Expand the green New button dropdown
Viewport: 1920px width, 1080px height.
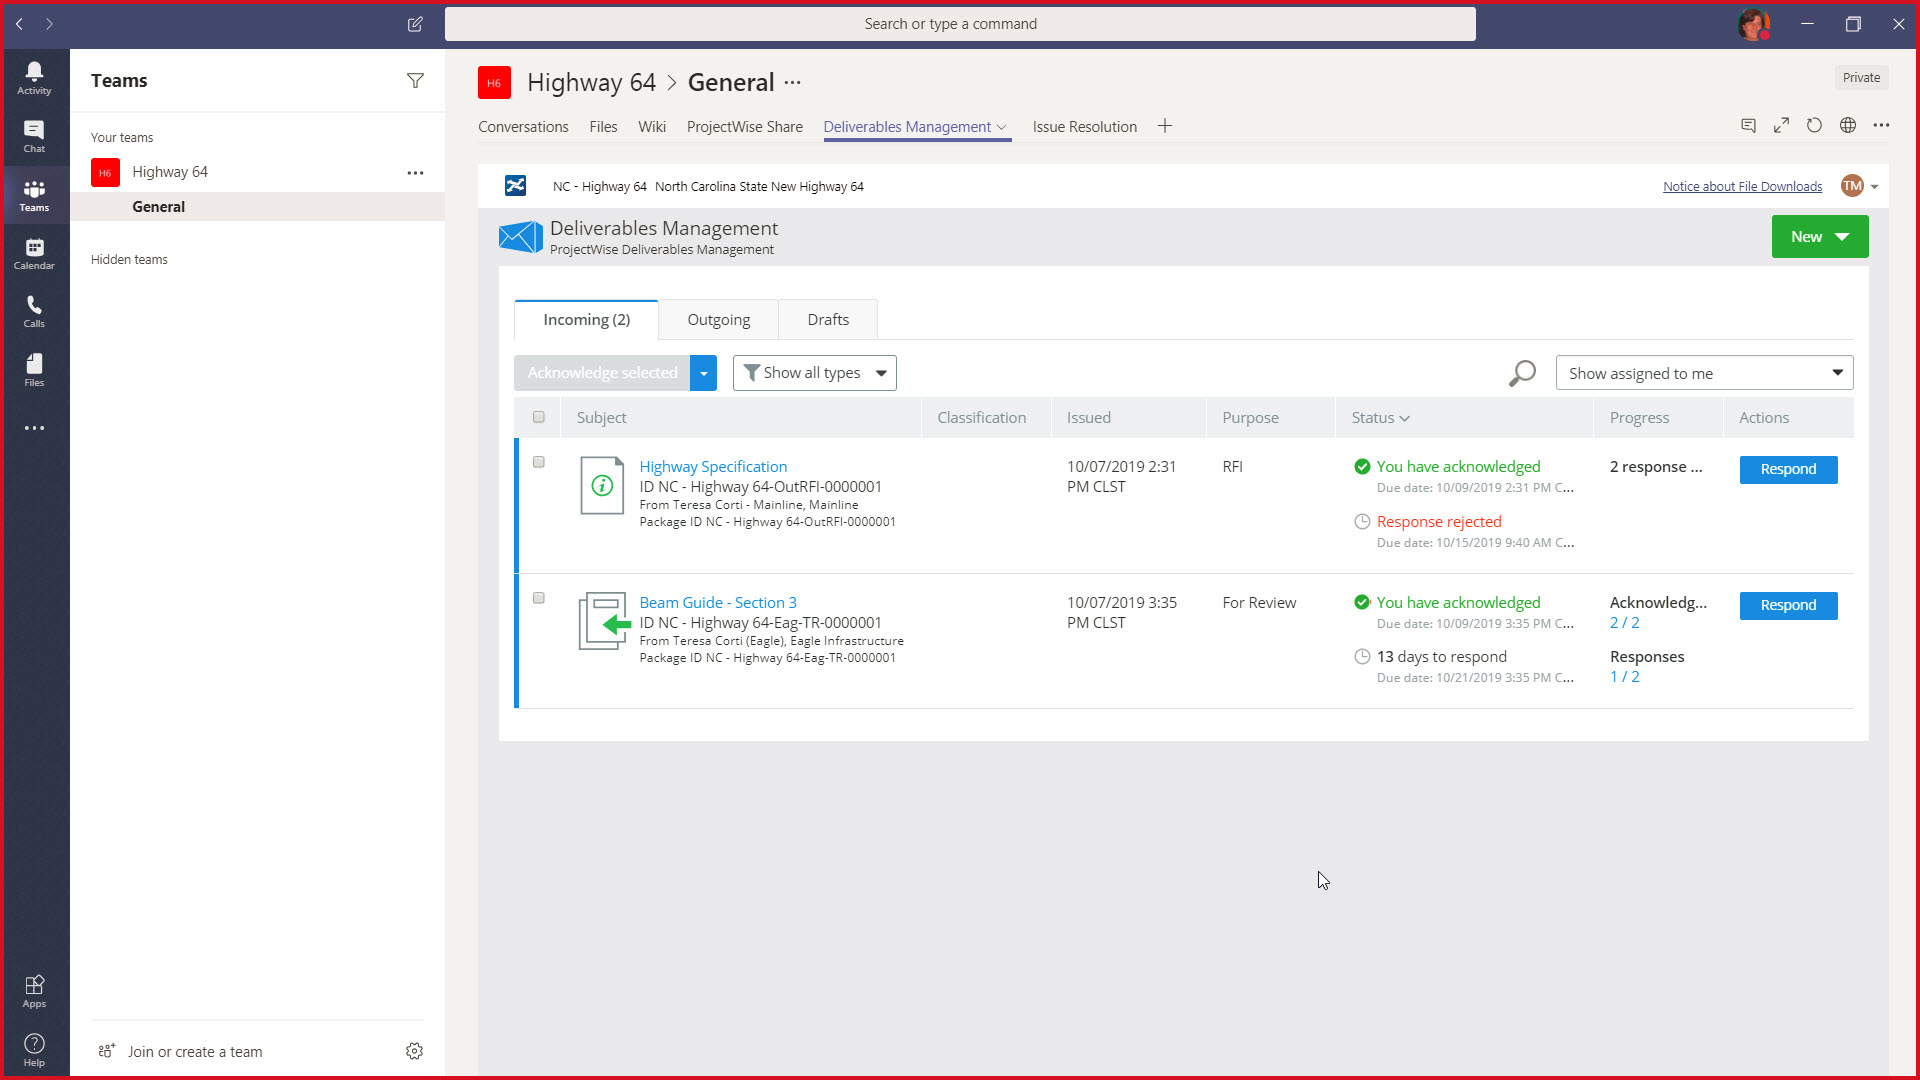(1842, 237)
